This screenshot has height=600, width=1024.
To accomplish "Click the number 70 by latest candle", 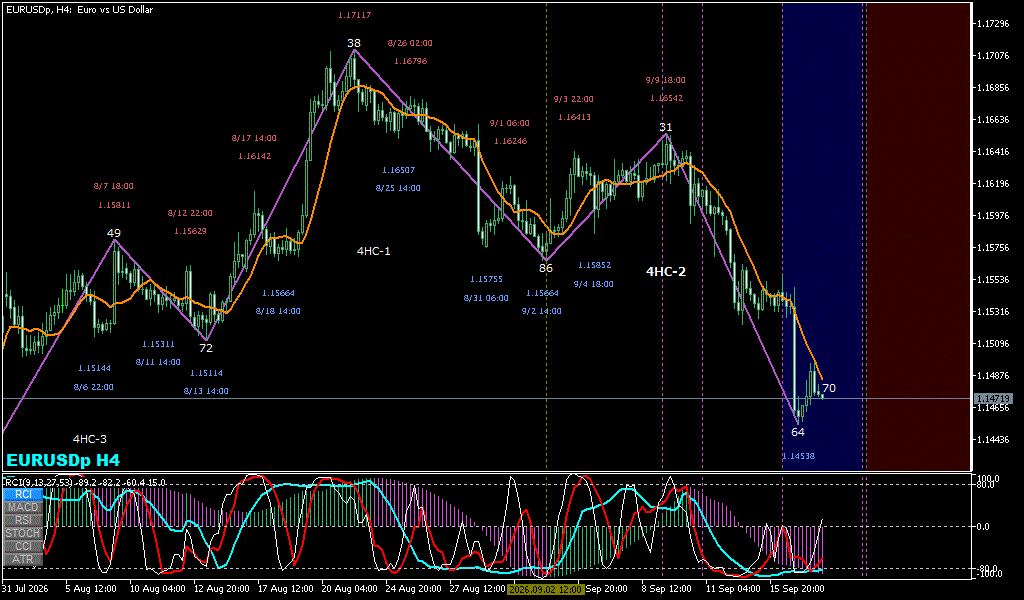I will point(829,388).
